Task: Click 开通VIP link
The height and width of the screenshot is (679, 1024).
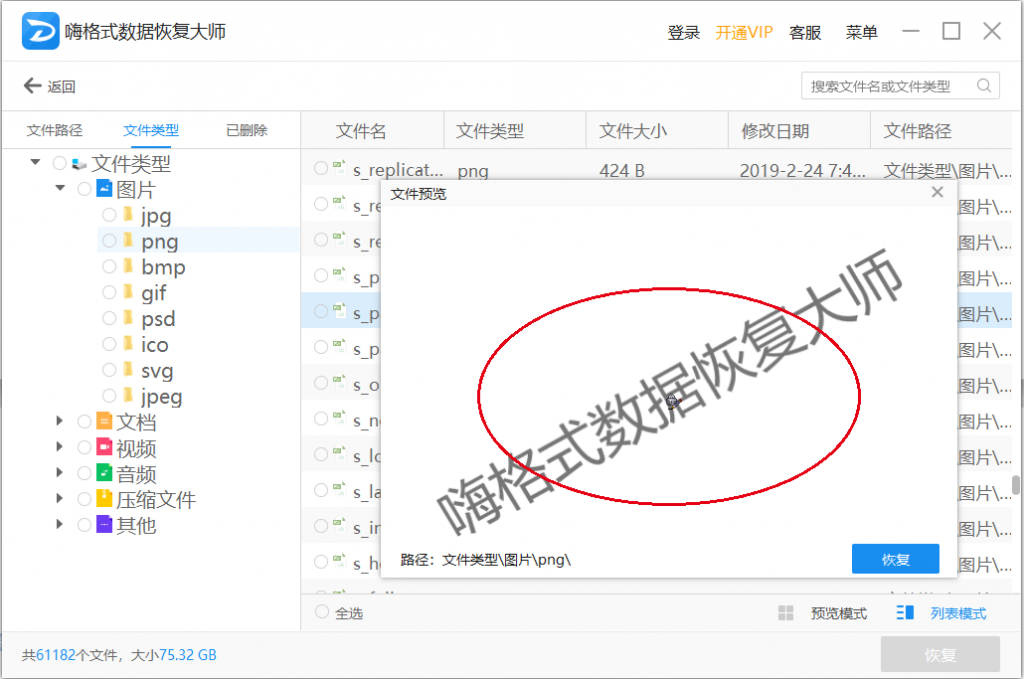Action: point(744,32)
